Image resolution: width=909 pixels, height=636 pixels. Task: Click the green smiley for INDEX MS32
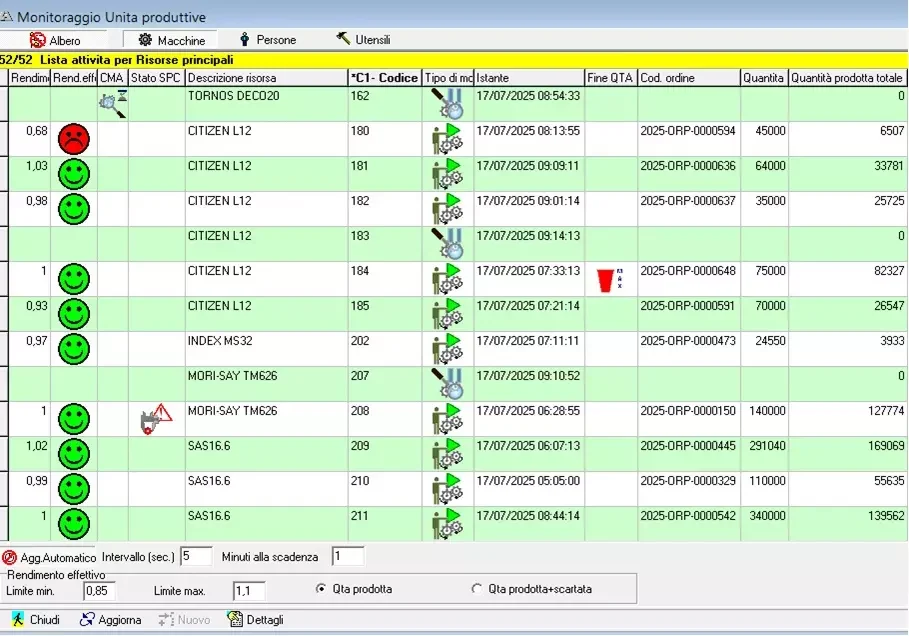[74, 349]
